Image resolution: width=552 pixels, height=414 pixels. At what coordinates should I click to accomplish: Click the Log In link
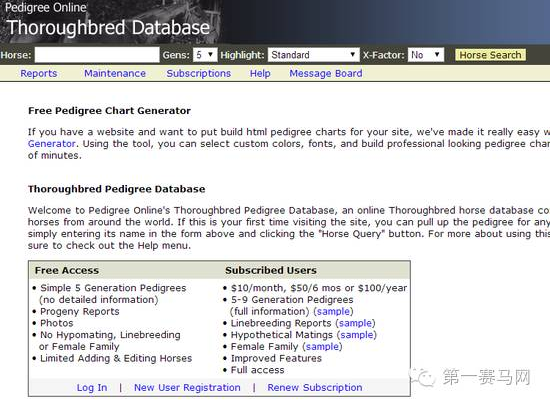click(x=92, y=387)
